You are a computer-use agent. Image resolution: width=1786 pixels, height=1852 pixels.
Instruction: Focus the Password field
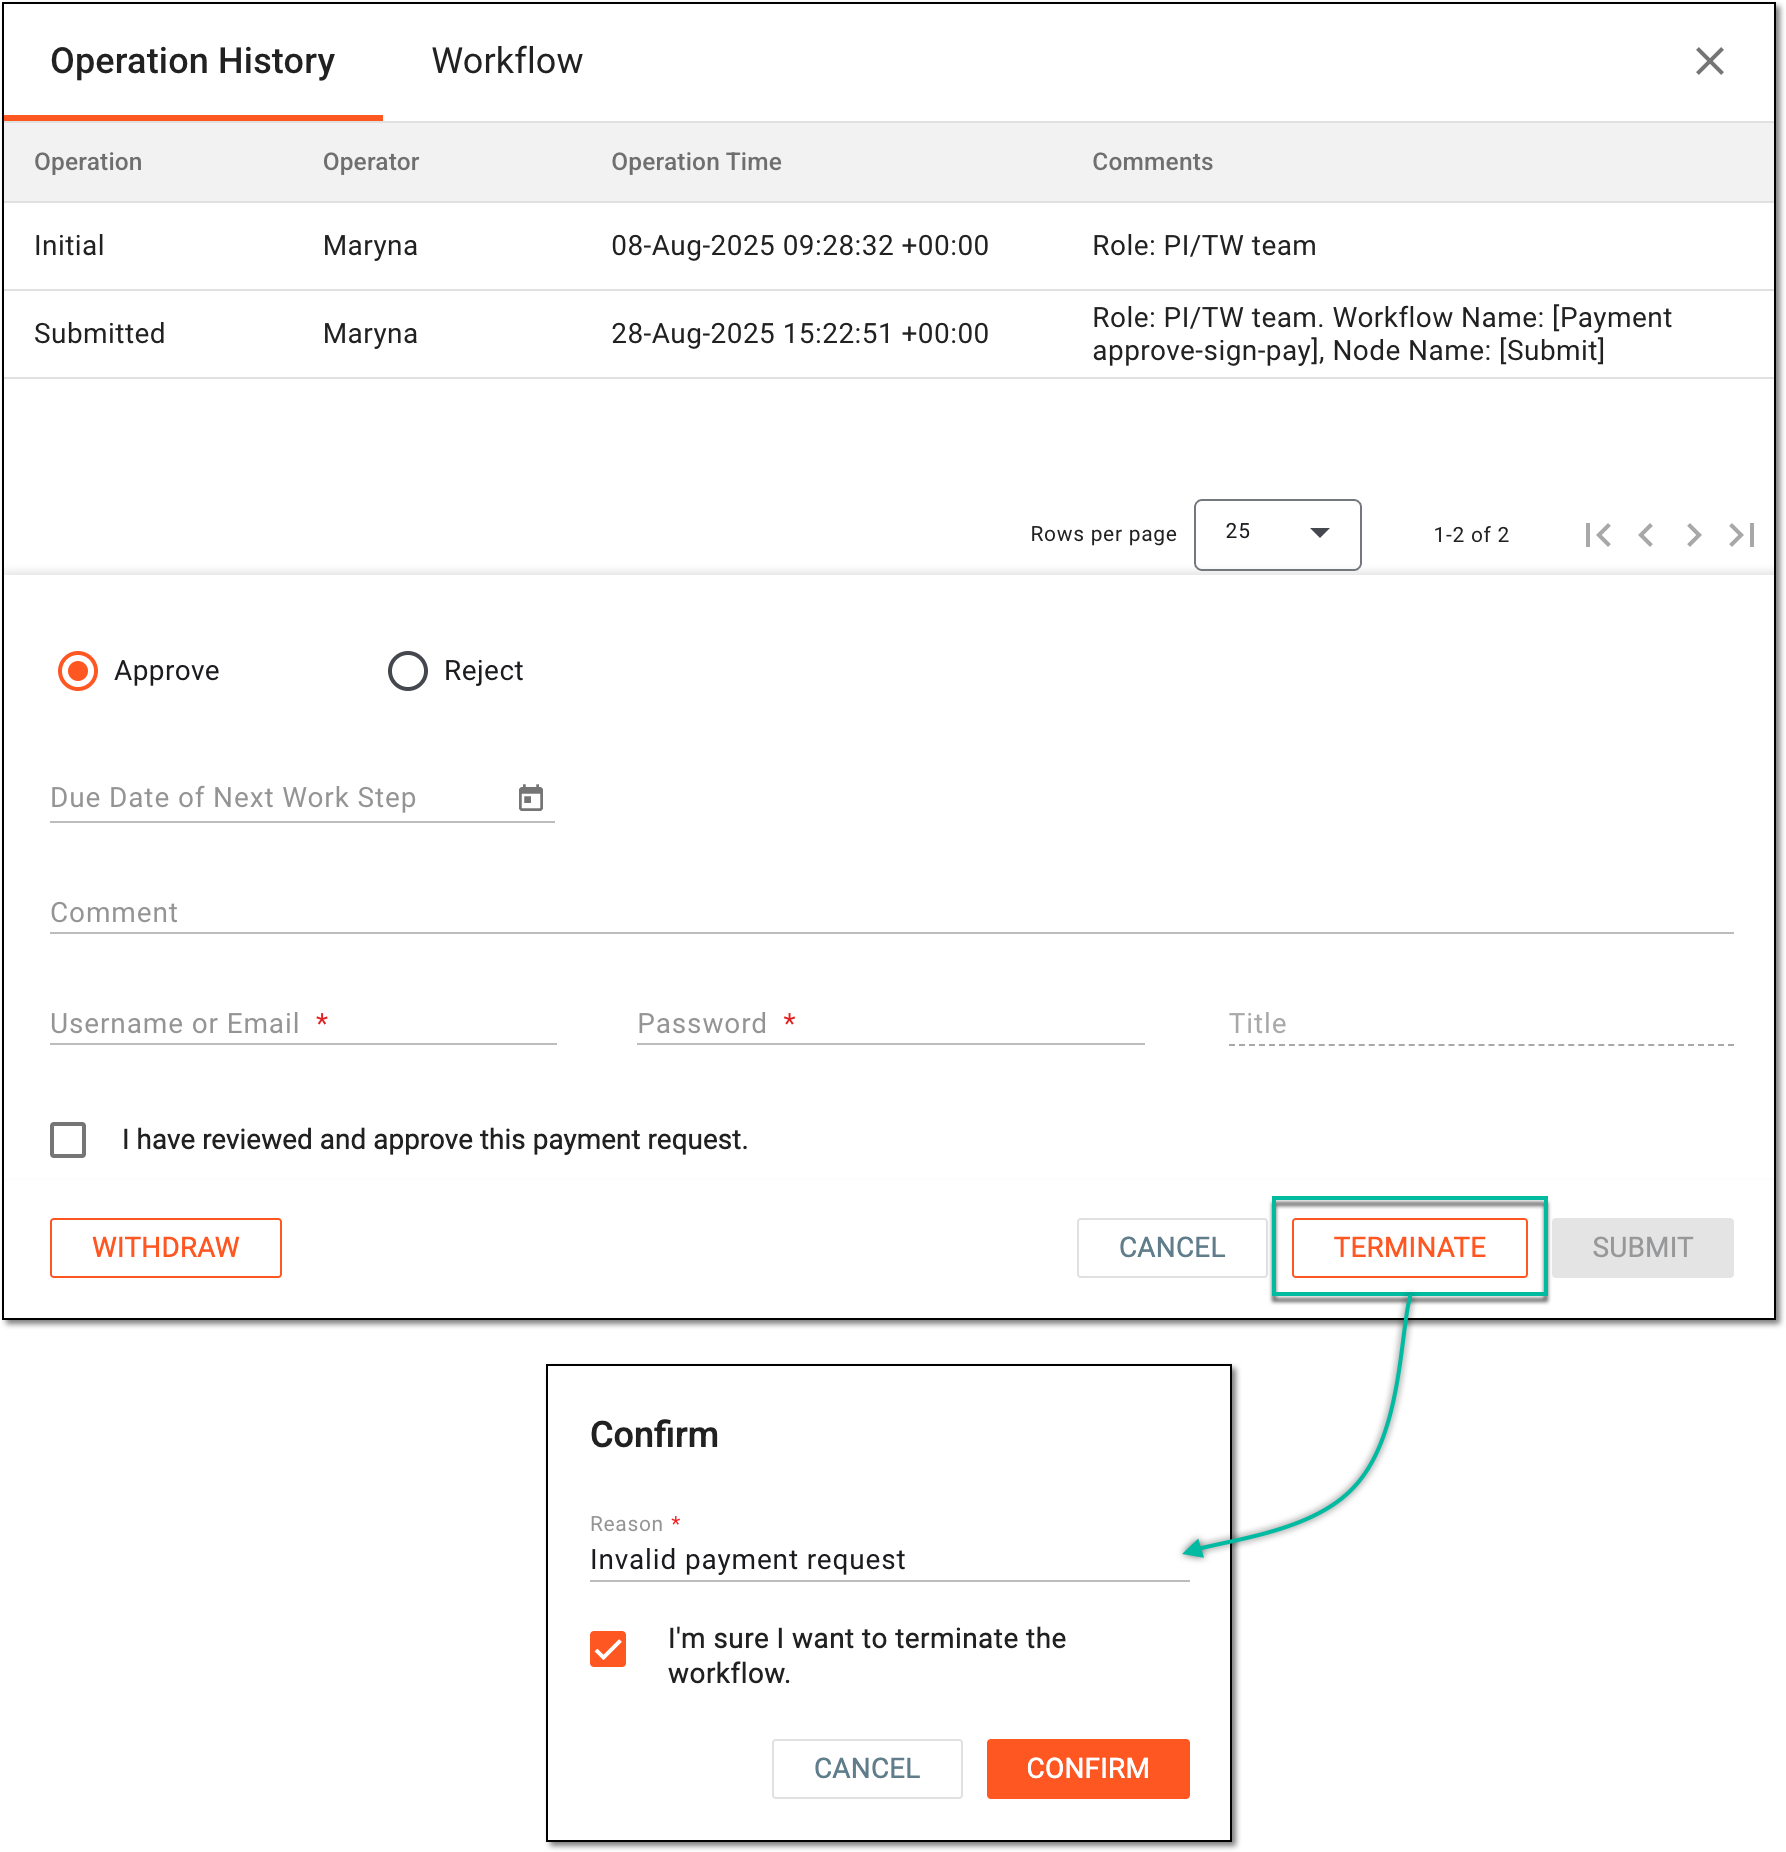(x=890, y=1023)
